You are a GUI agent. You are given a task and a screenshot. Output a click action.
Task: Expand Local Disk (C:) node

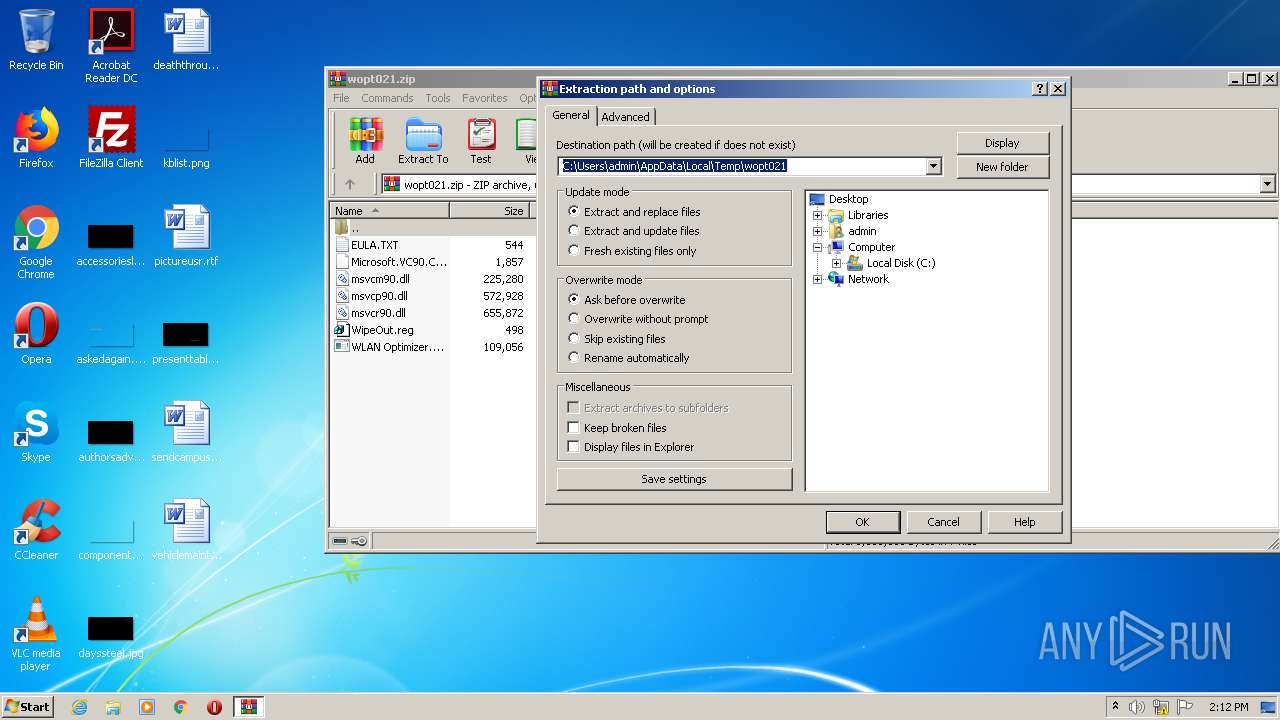click(836, 263)
